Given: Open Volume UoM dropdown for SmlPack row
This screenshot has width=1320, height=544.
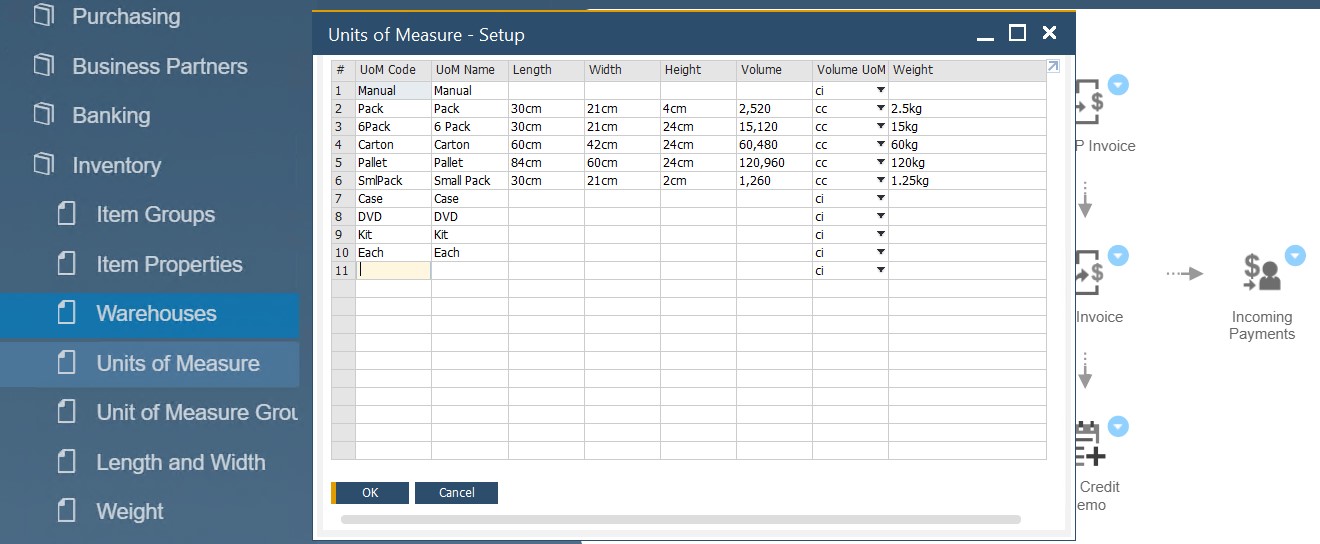Looking at the screenshot, I should [881, 180].
